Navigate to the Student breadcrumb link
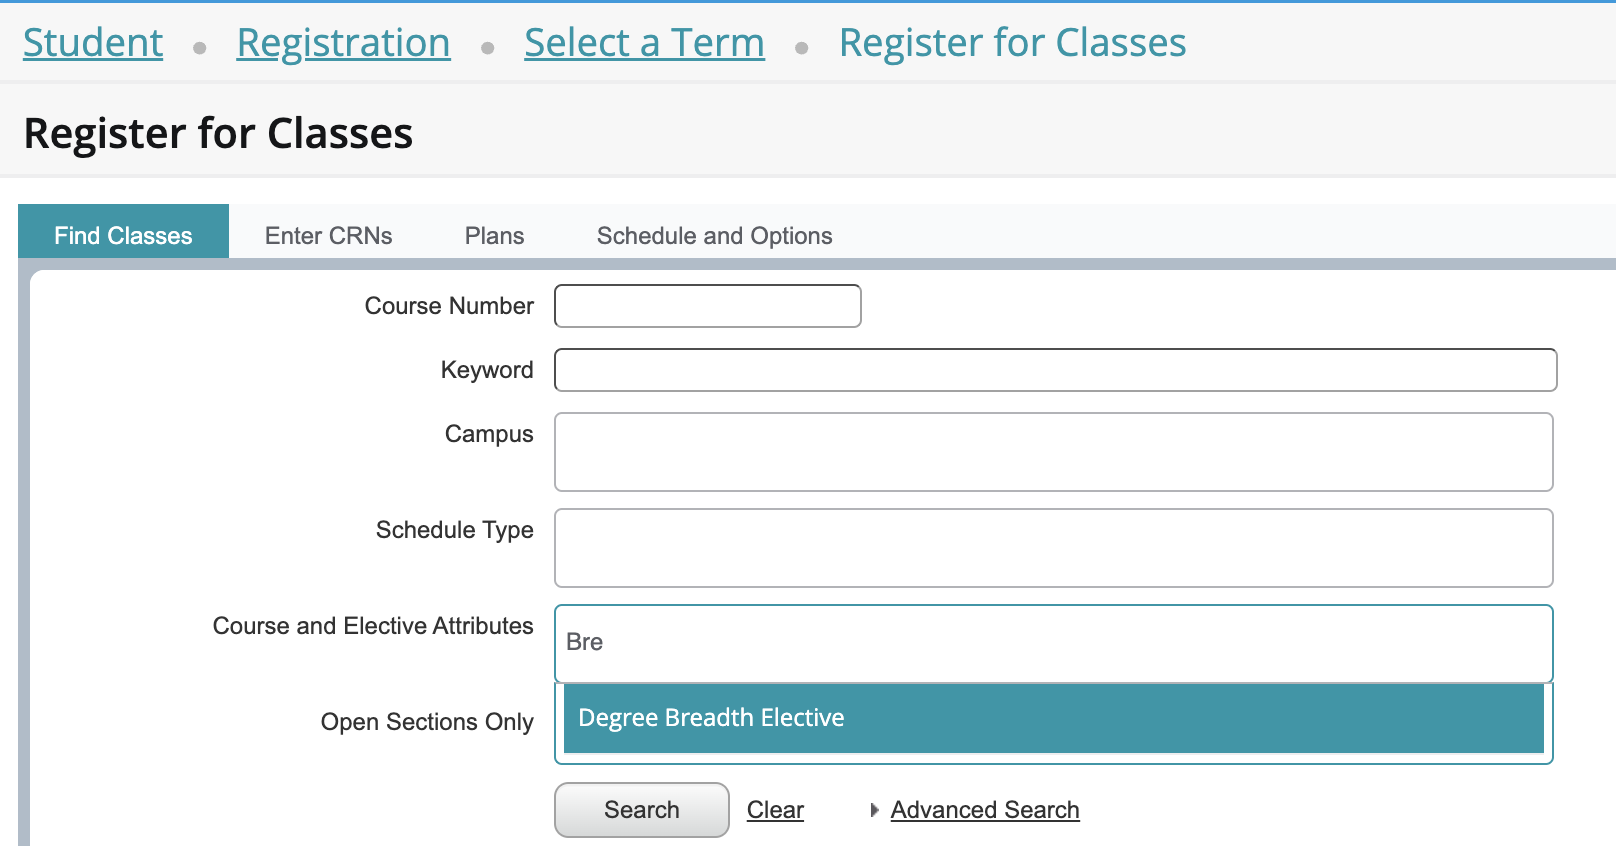 coord(93,43)
